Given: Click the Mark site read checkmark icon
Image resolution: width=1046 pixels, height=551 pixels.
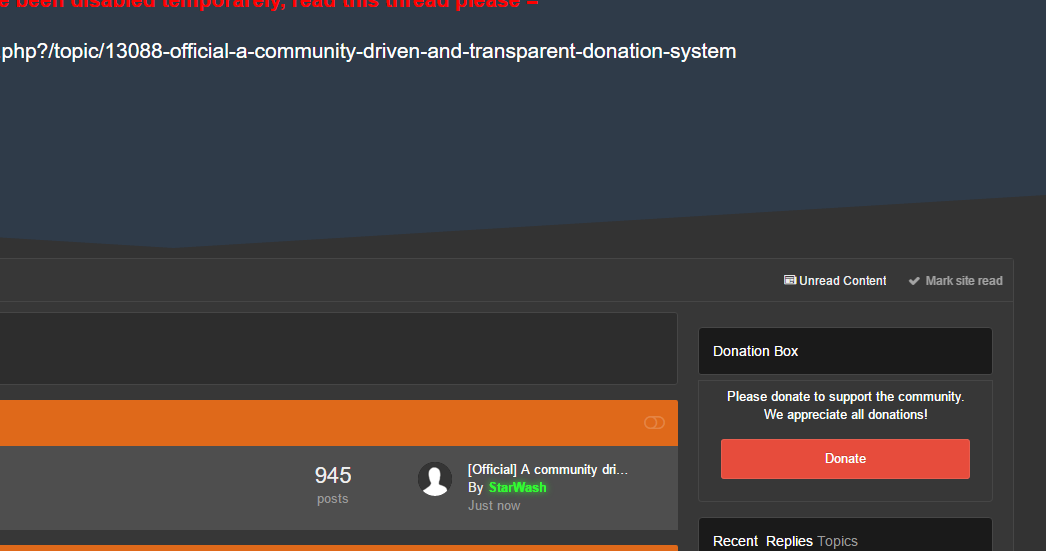Looking at the screenshot, I should (x=914, y=281).
